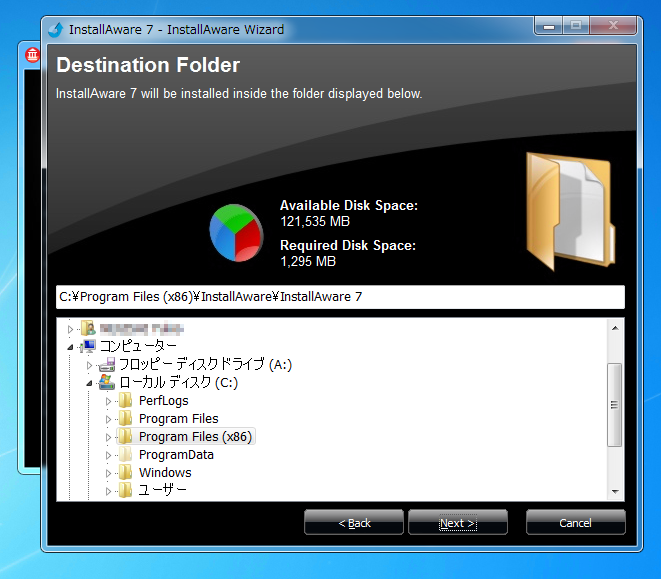The image size is (661, 579).
Task: Expand the ユーザー folder node
Action: pos(108,491)
